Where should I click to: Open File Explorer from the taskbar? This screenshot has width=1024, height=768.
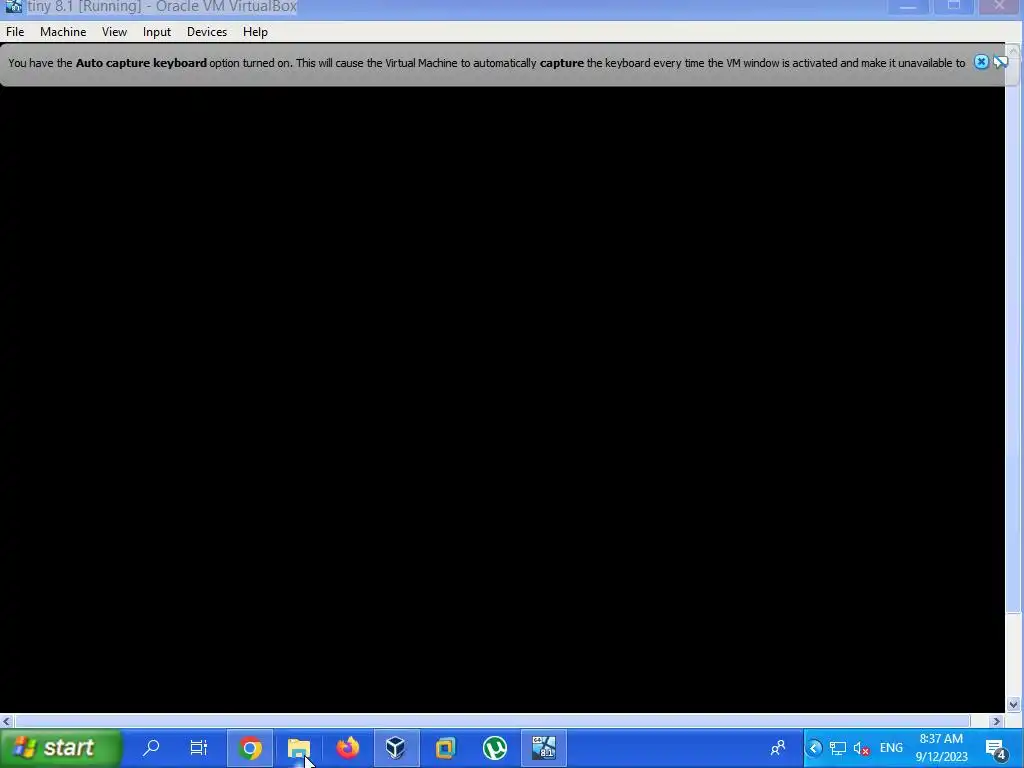[x=298, y=748]
